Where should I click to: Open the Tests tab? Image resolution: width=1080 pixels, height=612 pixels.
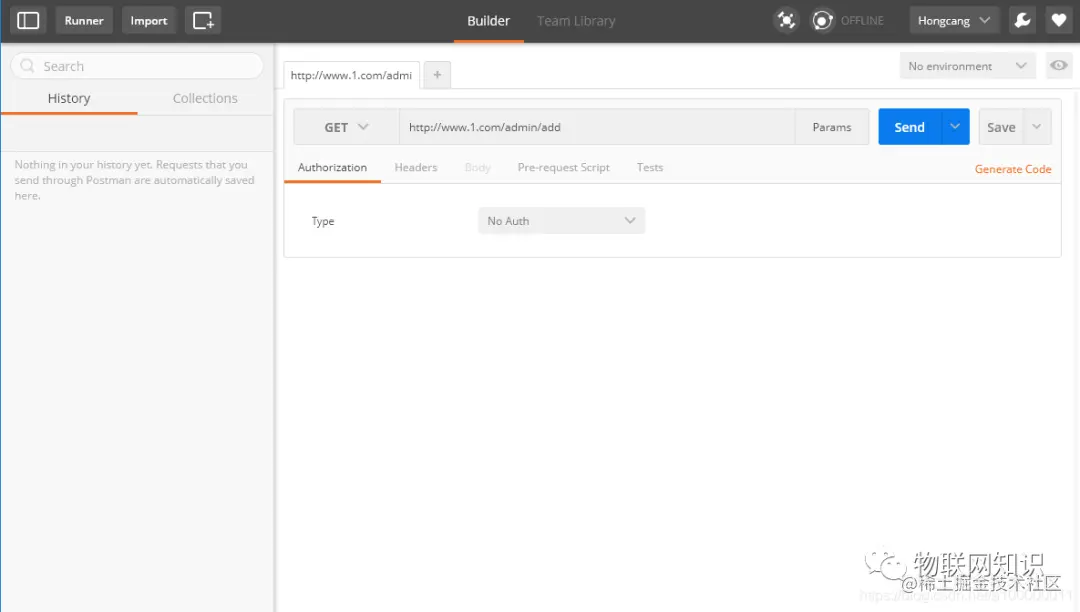click(650, 167)
